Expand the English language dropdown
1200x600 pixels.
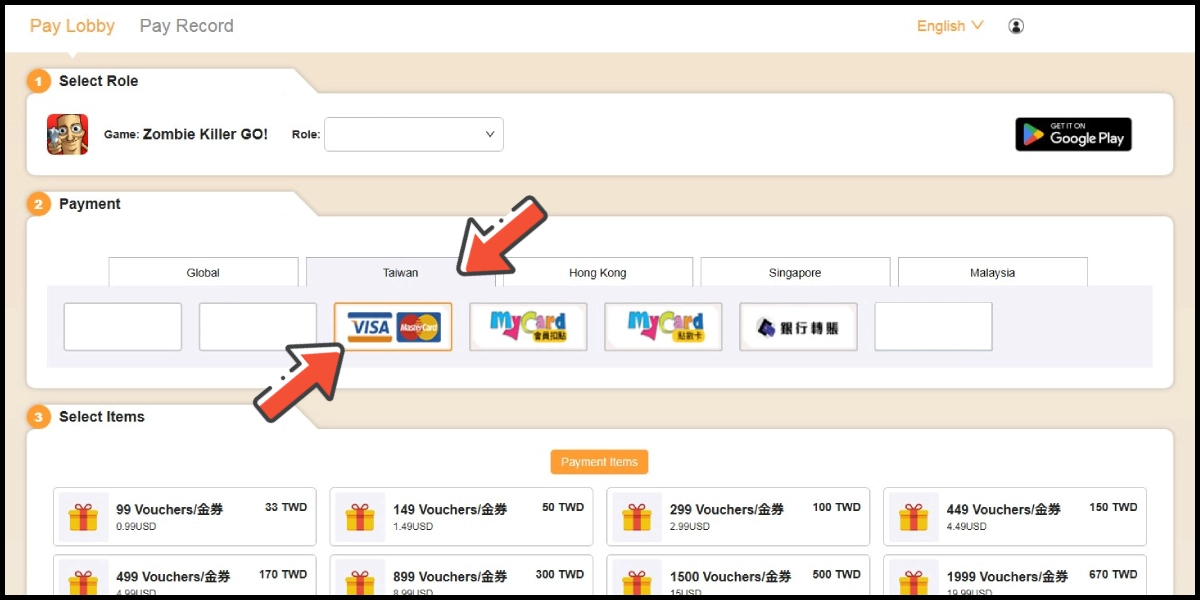click(950, 26)
